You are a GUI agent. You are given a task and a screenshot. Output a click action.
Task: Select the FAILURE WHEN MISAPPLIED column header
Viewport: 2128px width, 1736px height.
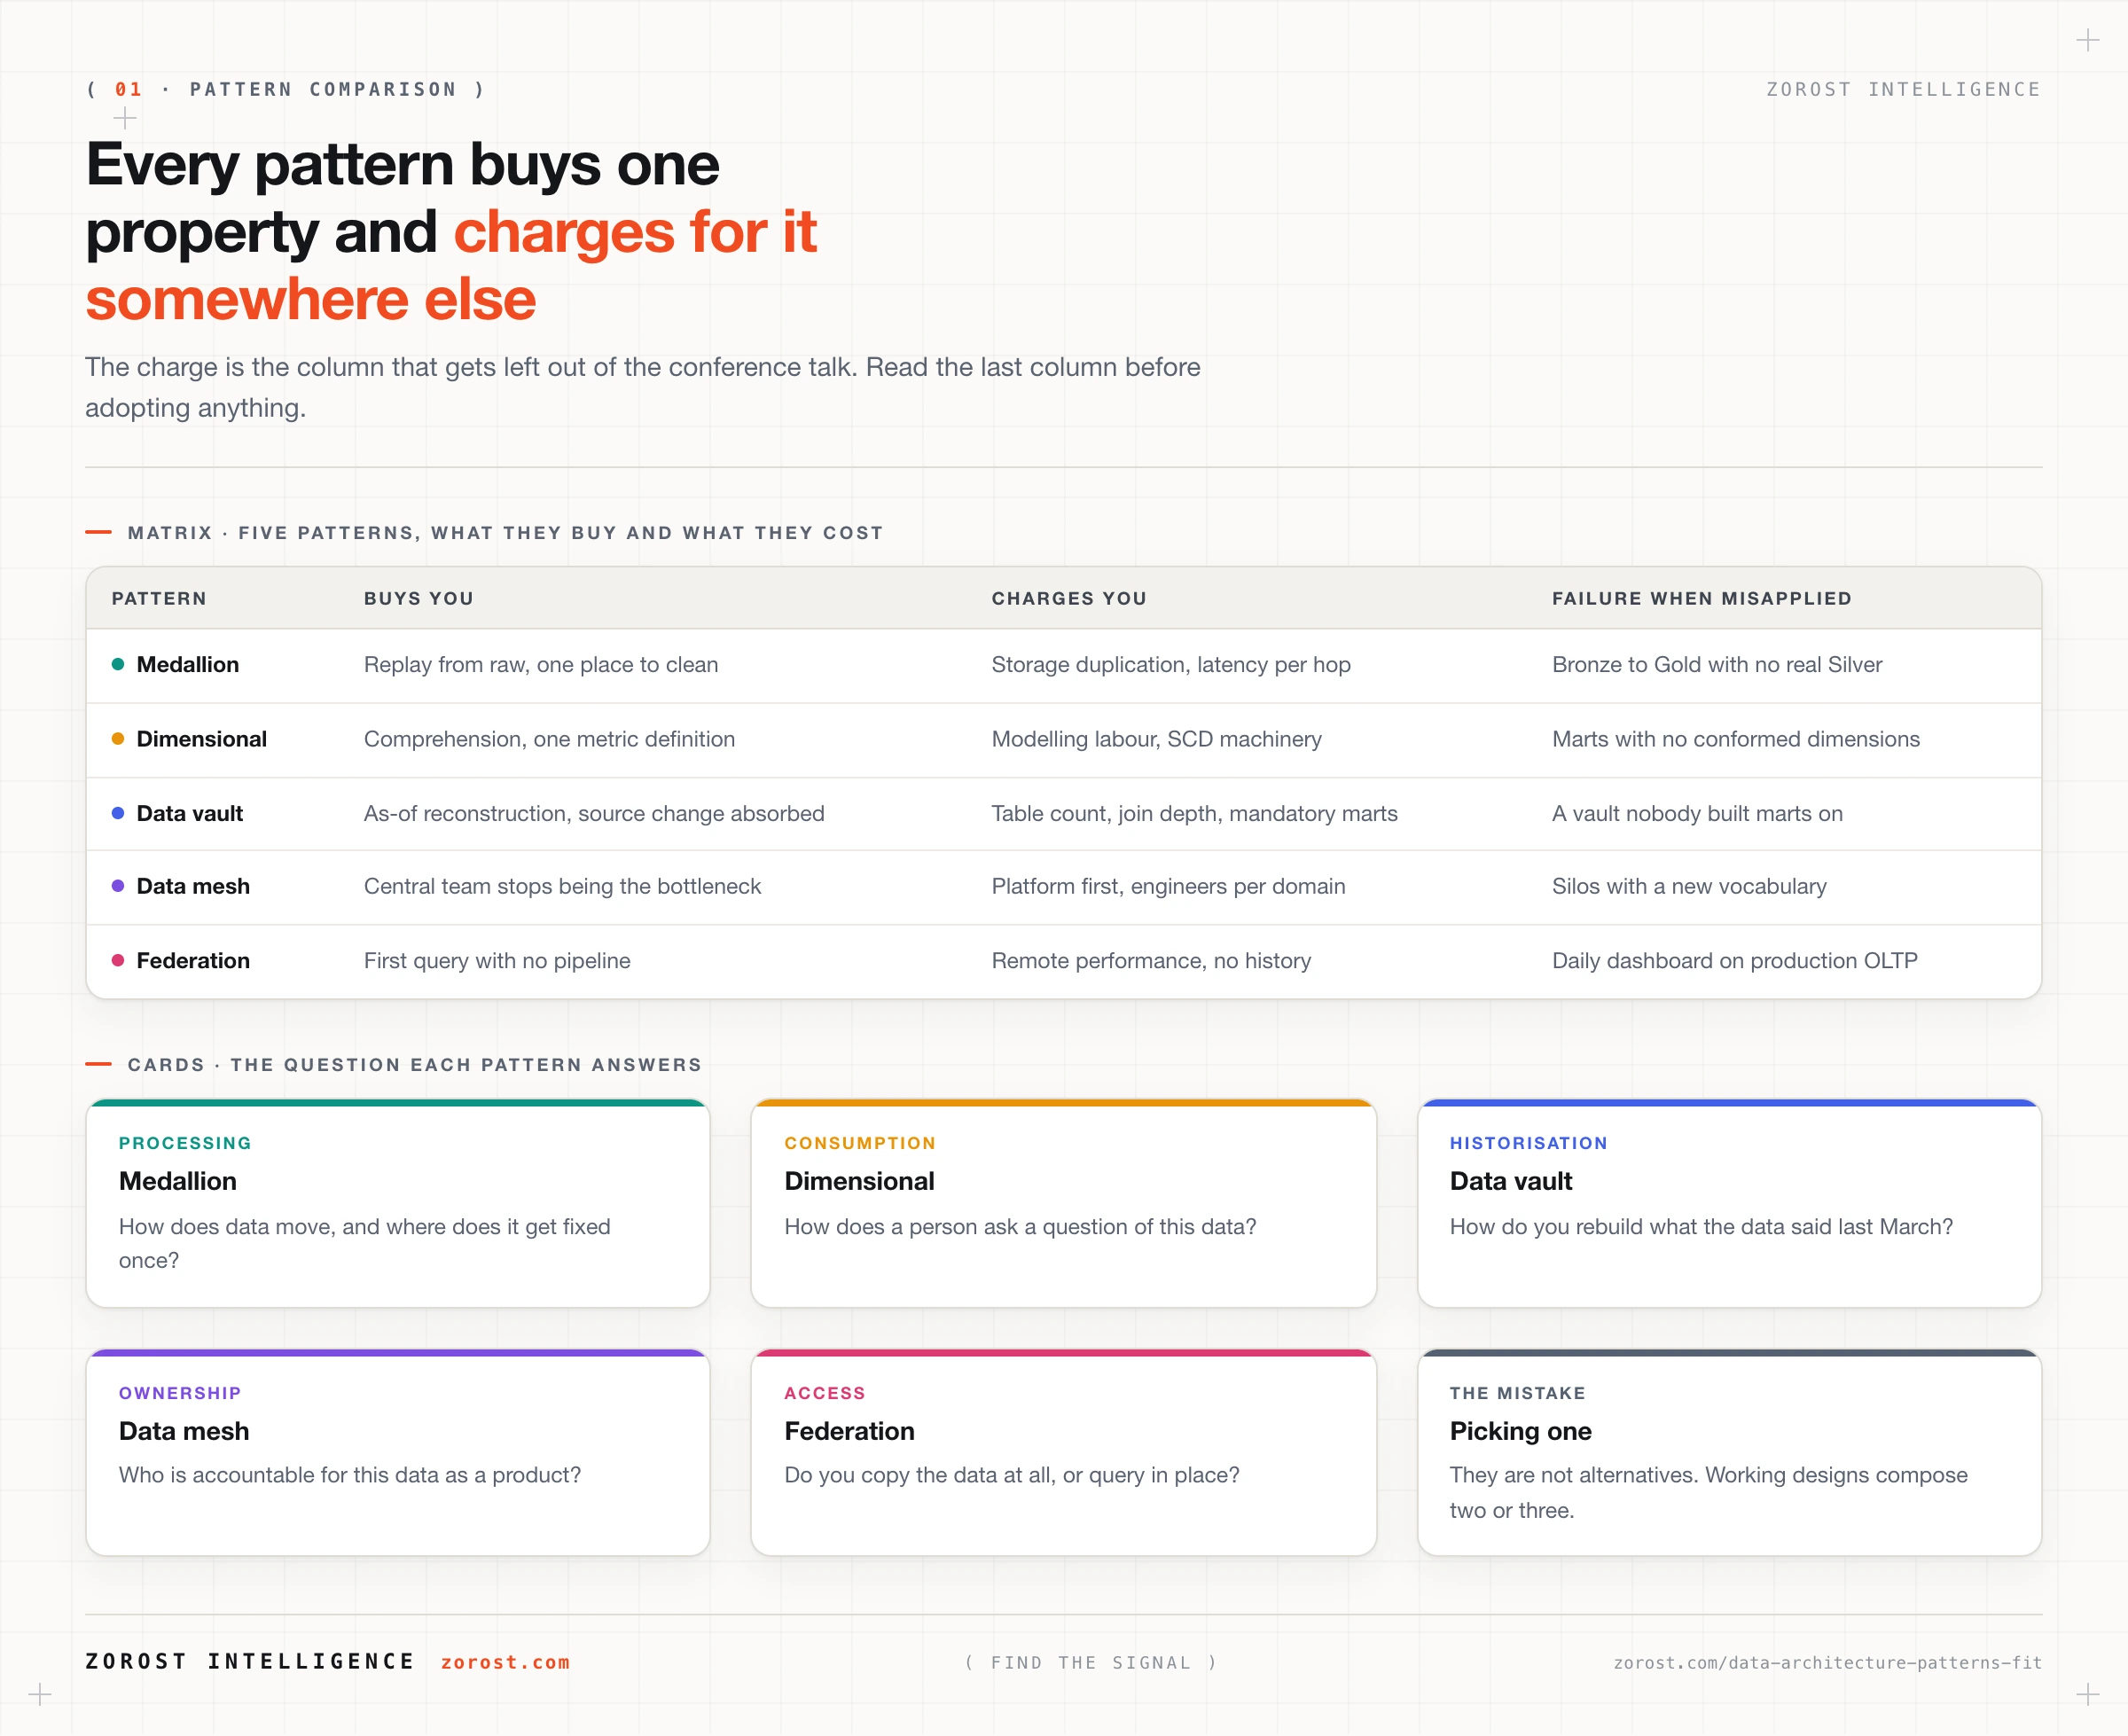pos(1701,598)
